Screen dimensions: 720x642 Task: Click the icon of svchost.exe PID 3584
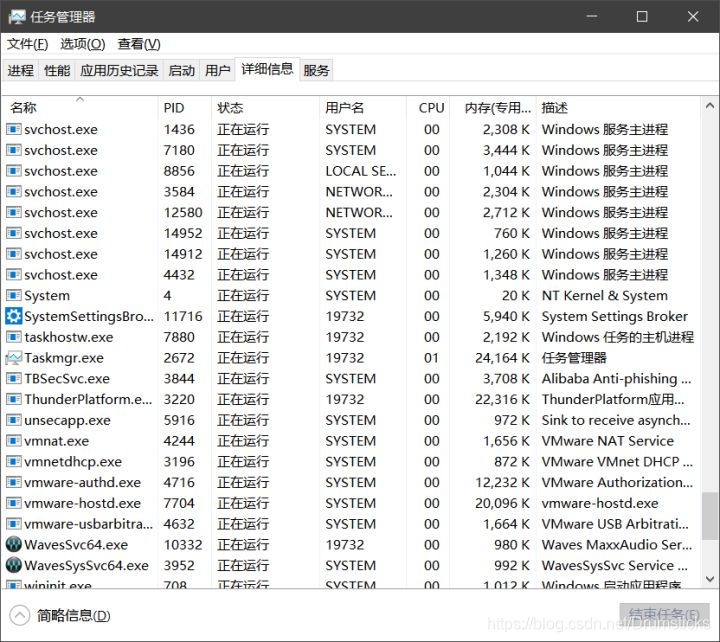point(14,191)
